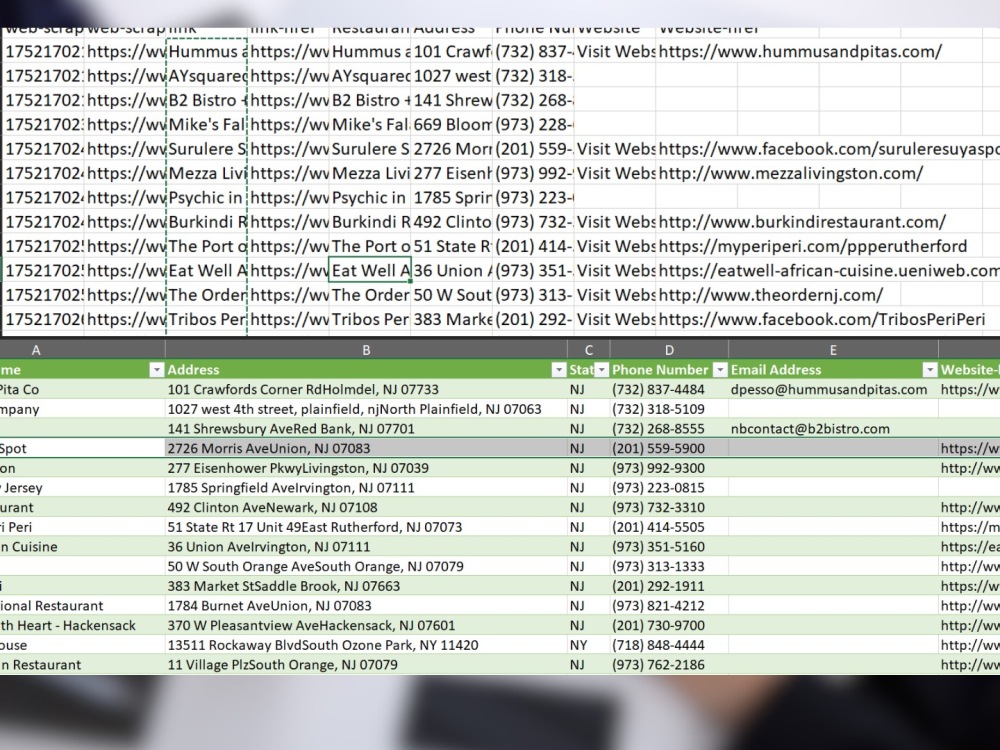Select column E header
This screenshot has height=750, width=1000.
coord(833,349)
